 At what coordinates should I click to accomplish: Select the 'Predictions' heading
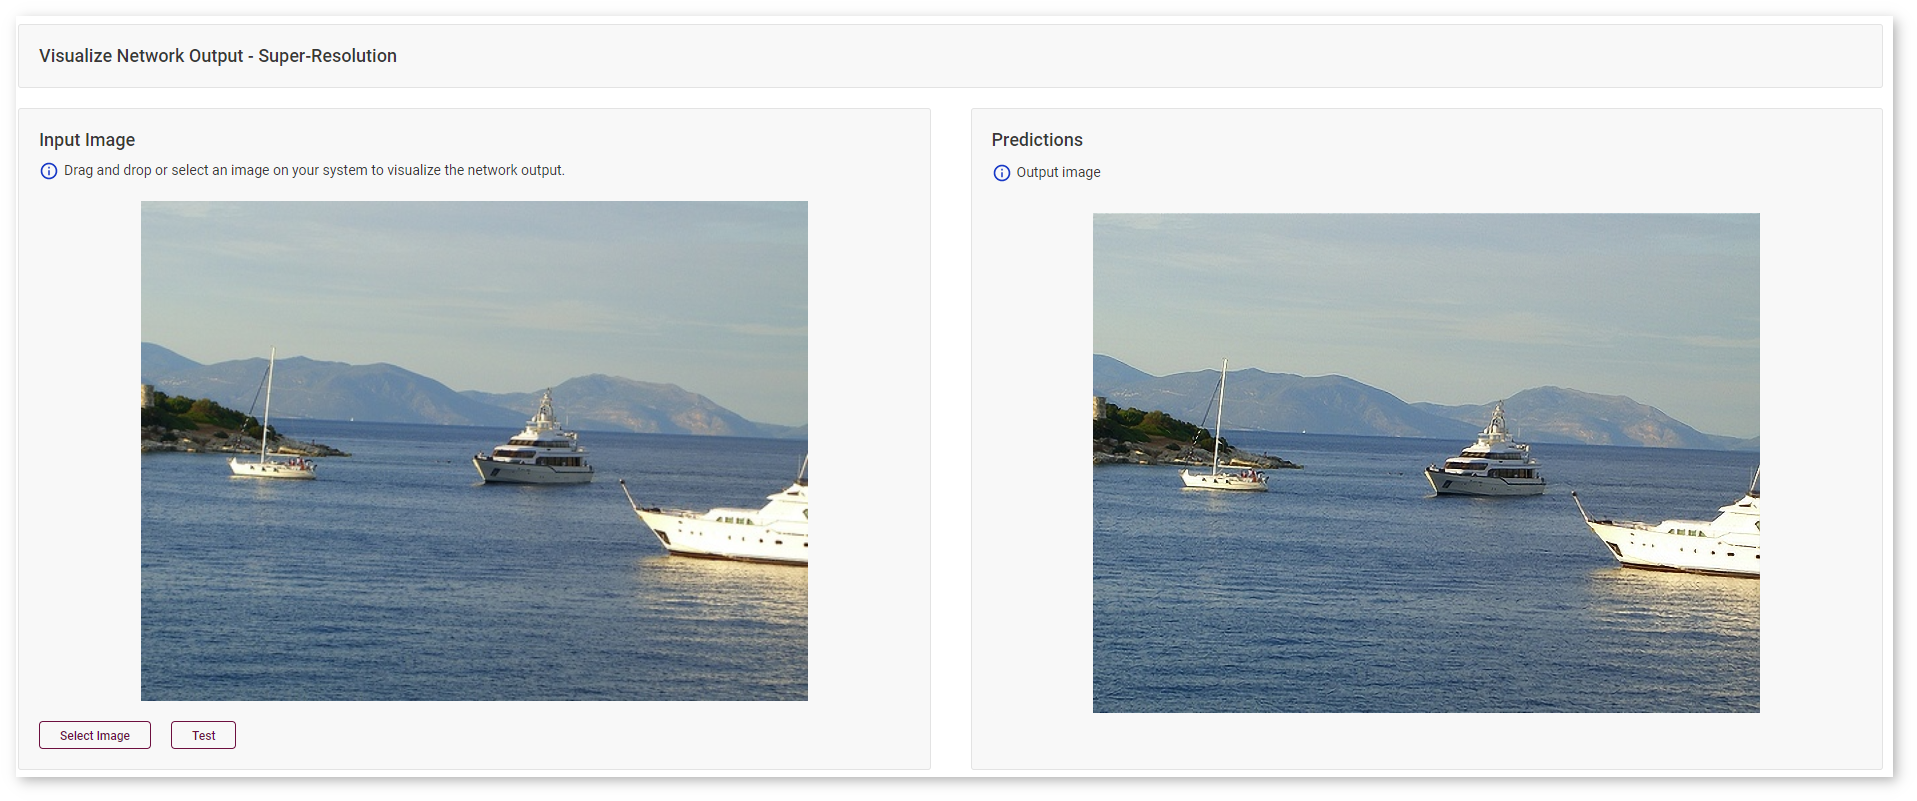[x=1037, y=140]
